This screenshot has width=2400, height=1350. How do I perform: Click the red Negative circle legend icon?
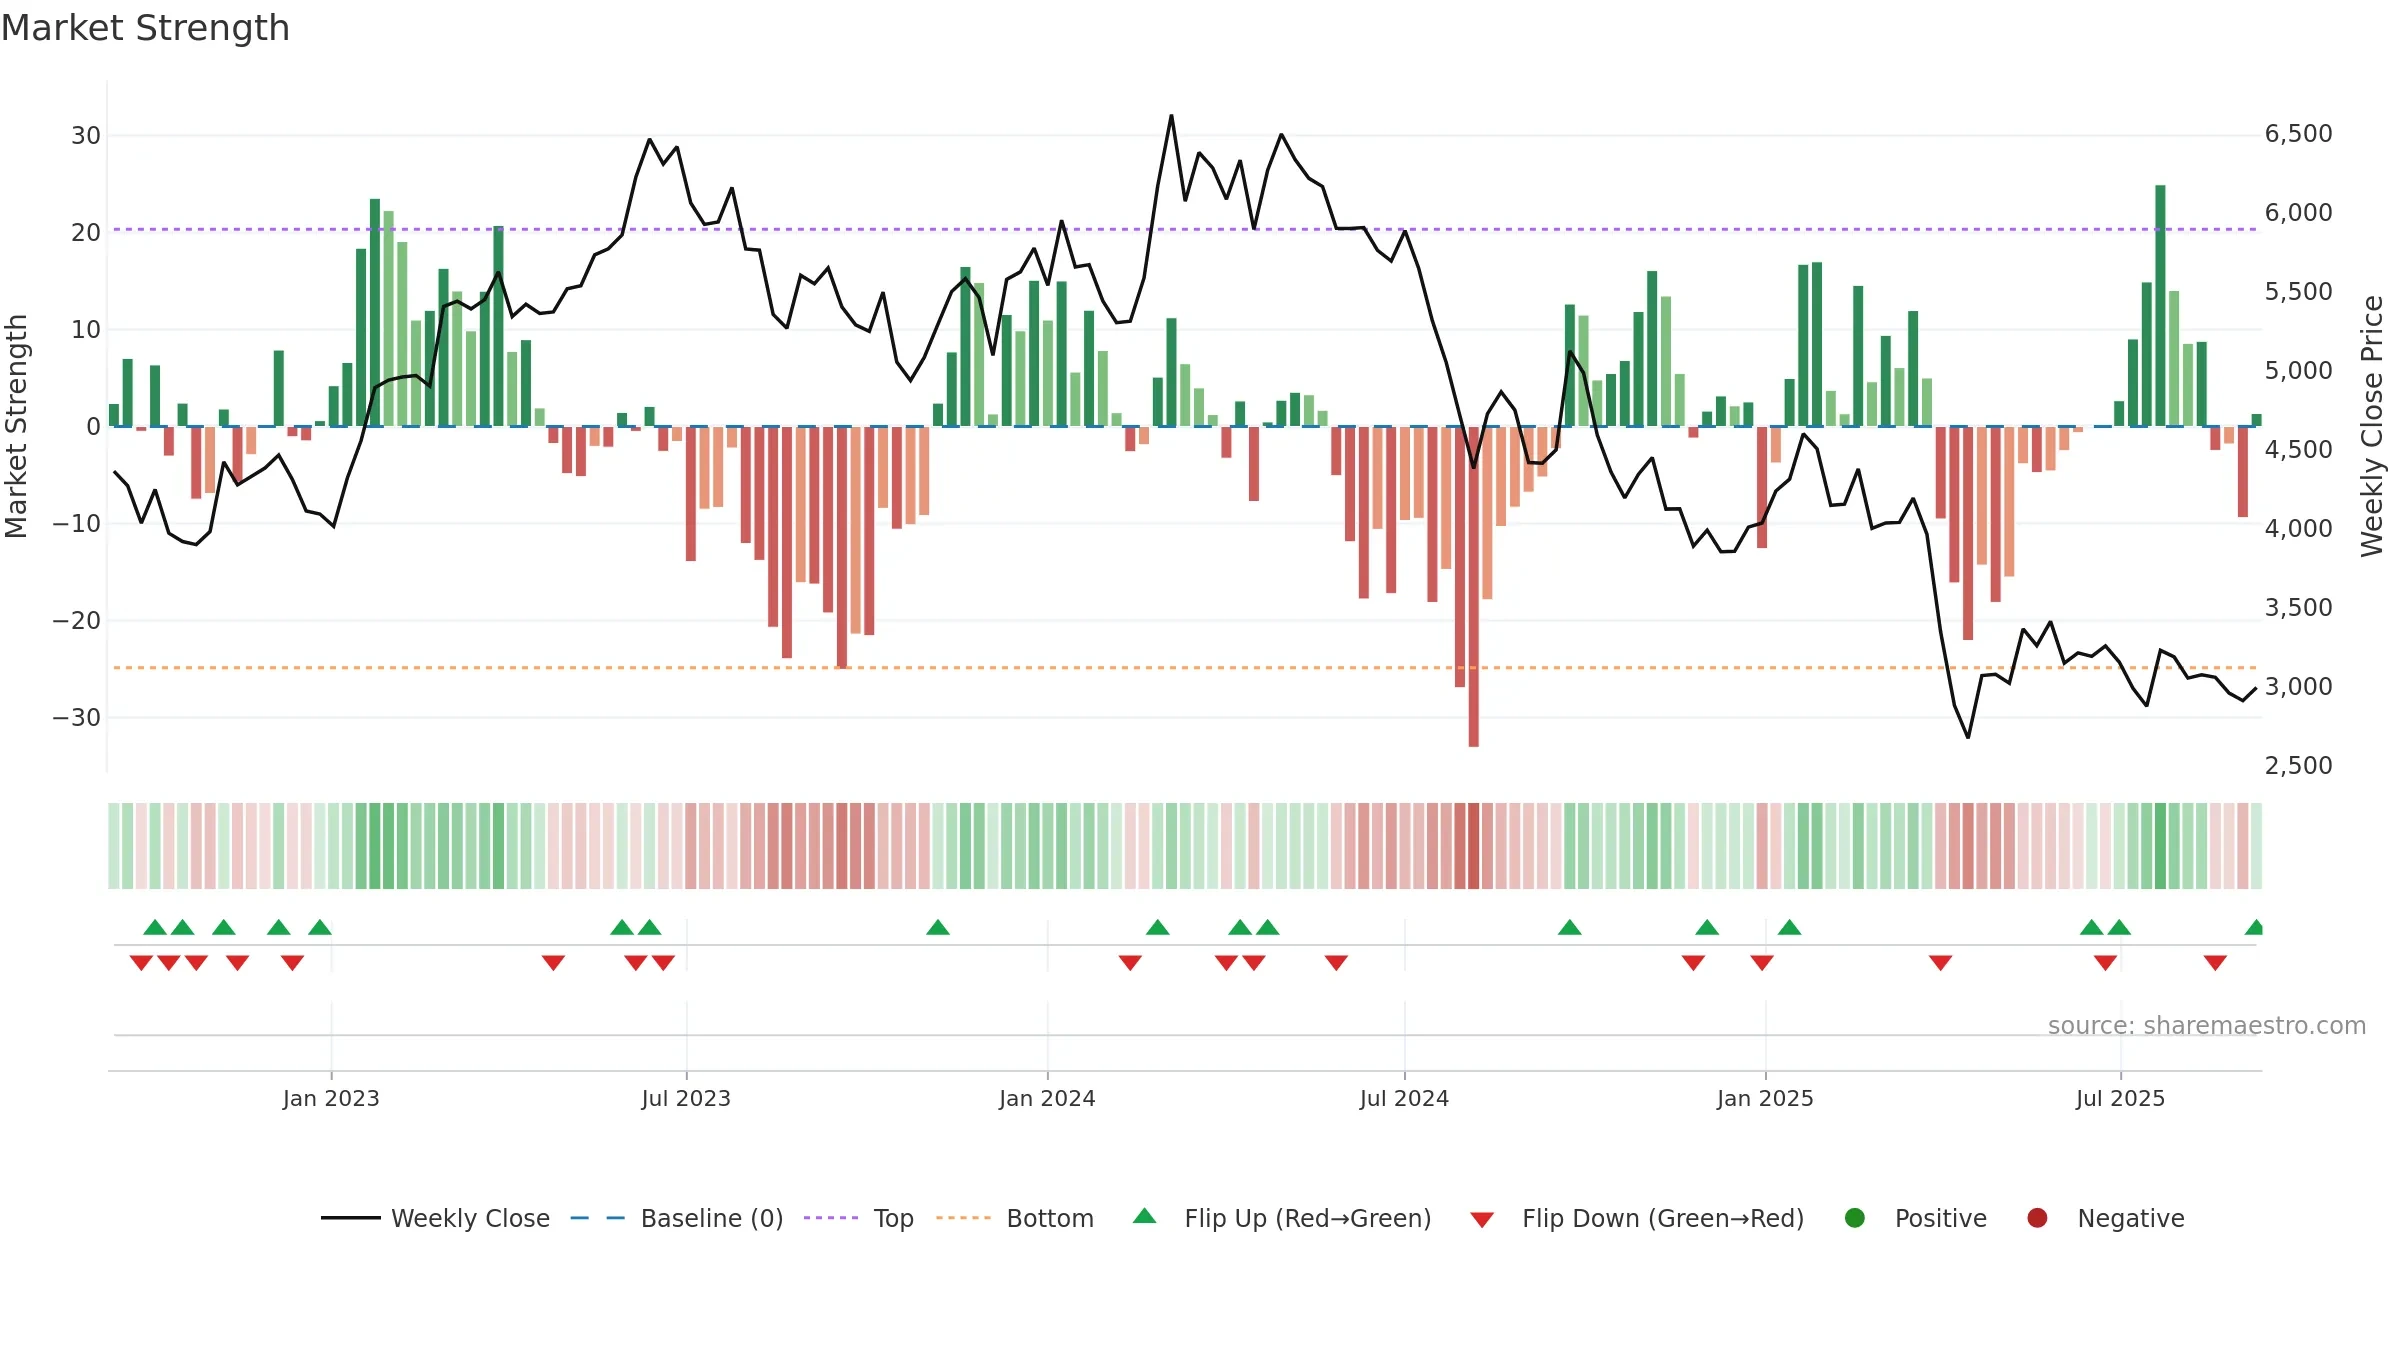[x=2037, y=1218]
